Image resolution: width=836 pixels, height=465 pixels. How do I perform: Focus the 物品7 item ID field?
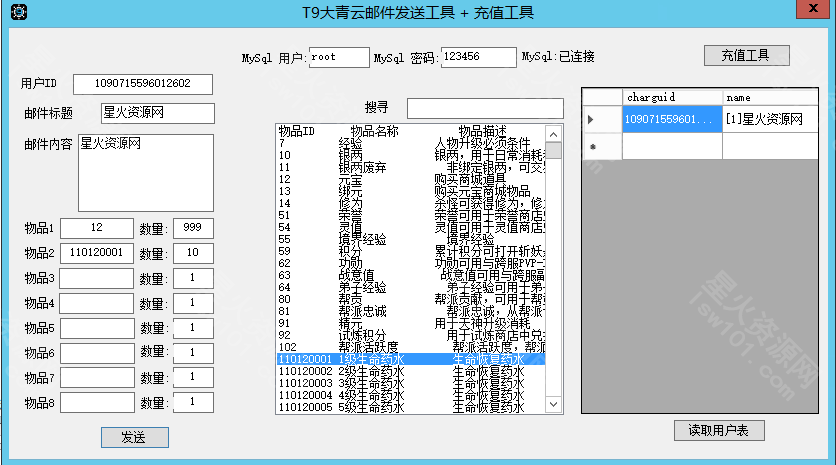tap(97, 378)
